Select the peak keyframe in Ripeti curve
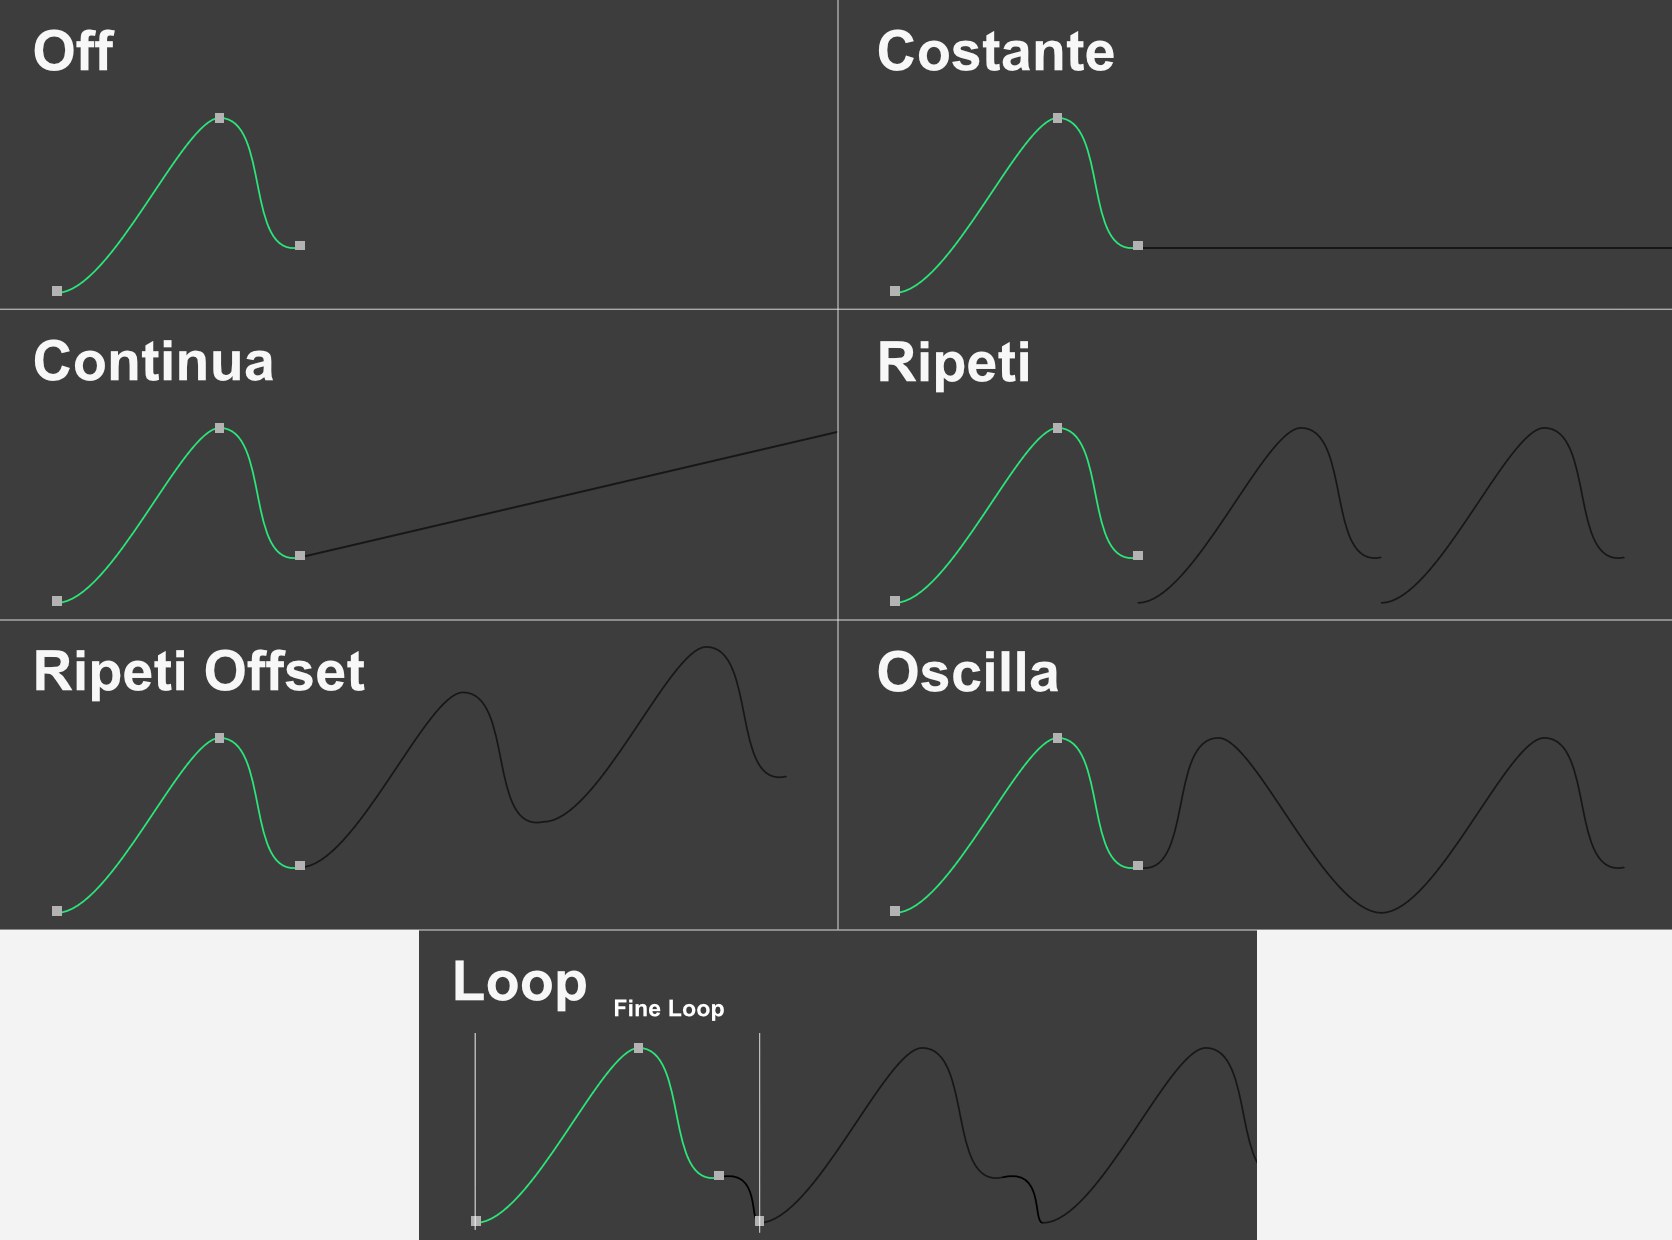Screen dimensions: 1672x1240 1058,428
